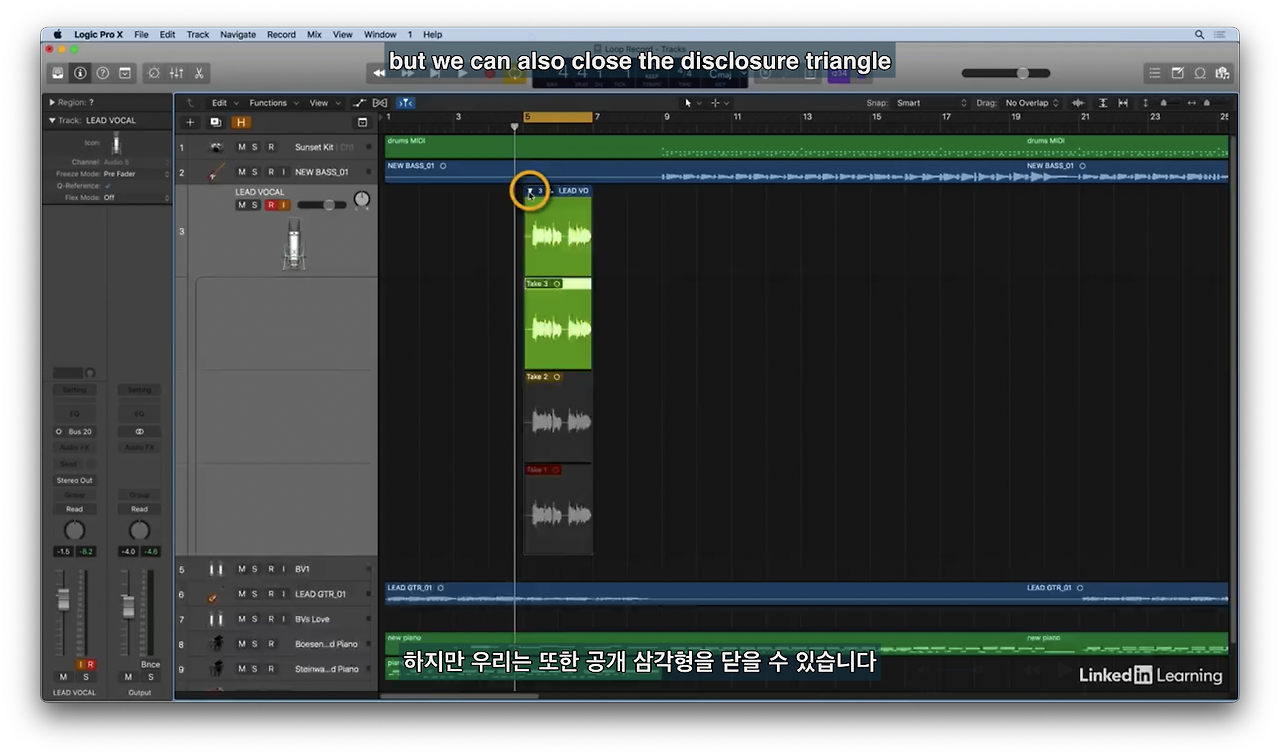Collapse the Track LEAD VOCAL inspector triangle
The height and width of the screenshot is (756, 1280).
point(52,120)
